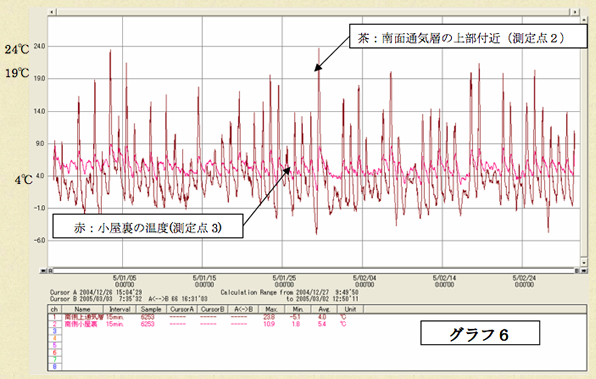Click the Name column header
This screenshot has width=596, height=379.
82,309
